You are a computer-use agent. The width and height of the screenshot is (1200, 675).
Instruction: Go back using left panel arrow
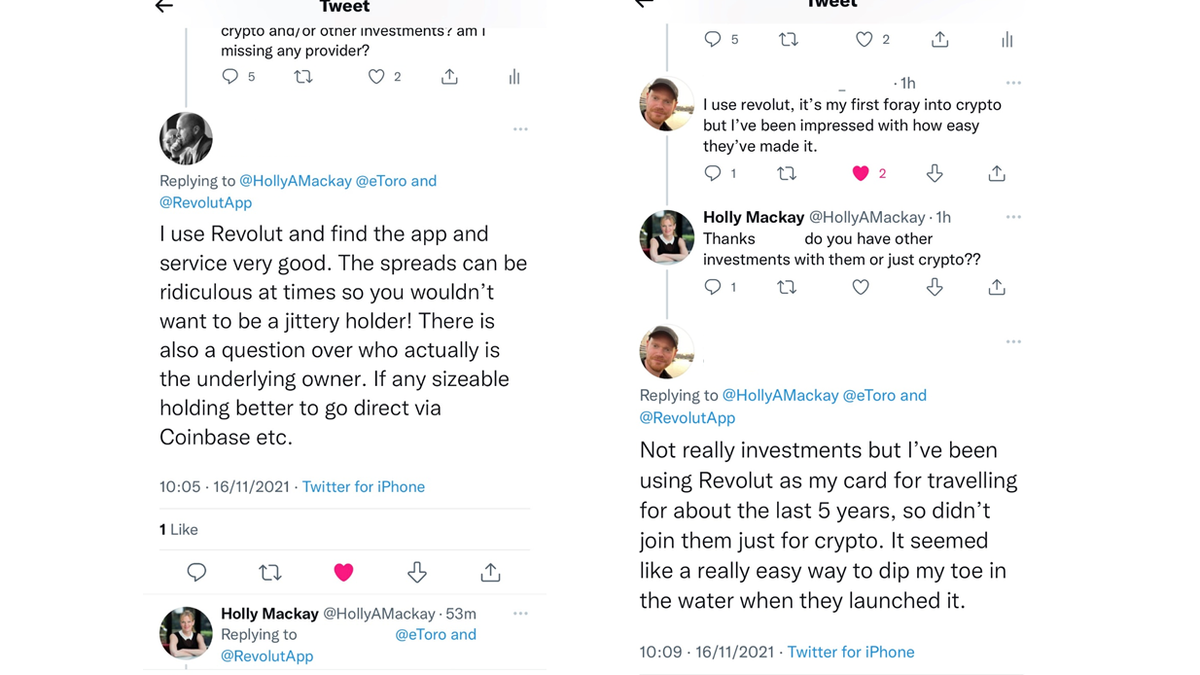tap(164, 6)
